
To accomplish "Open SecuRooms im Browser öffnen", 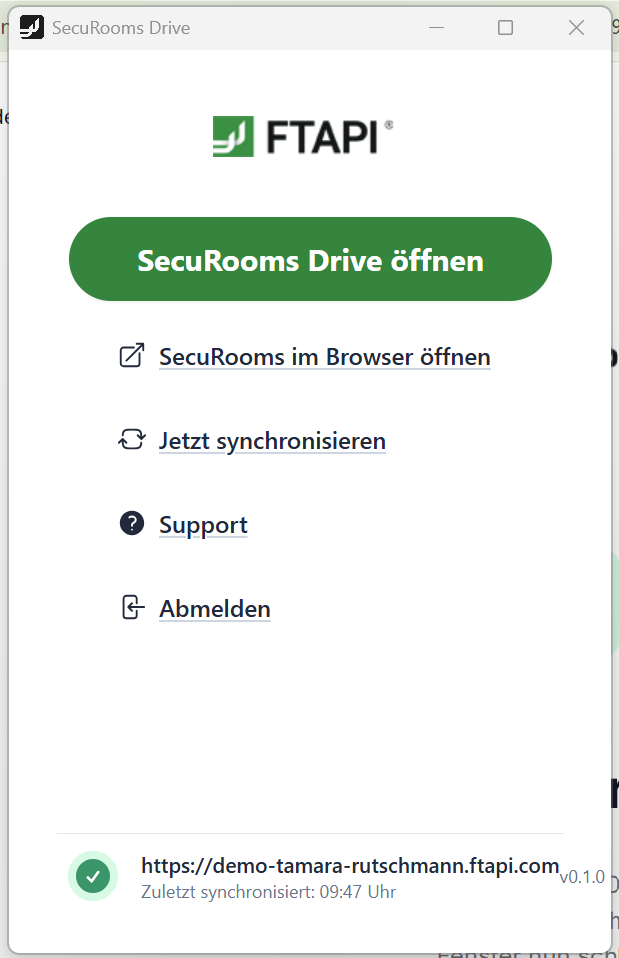I will 324,357.
